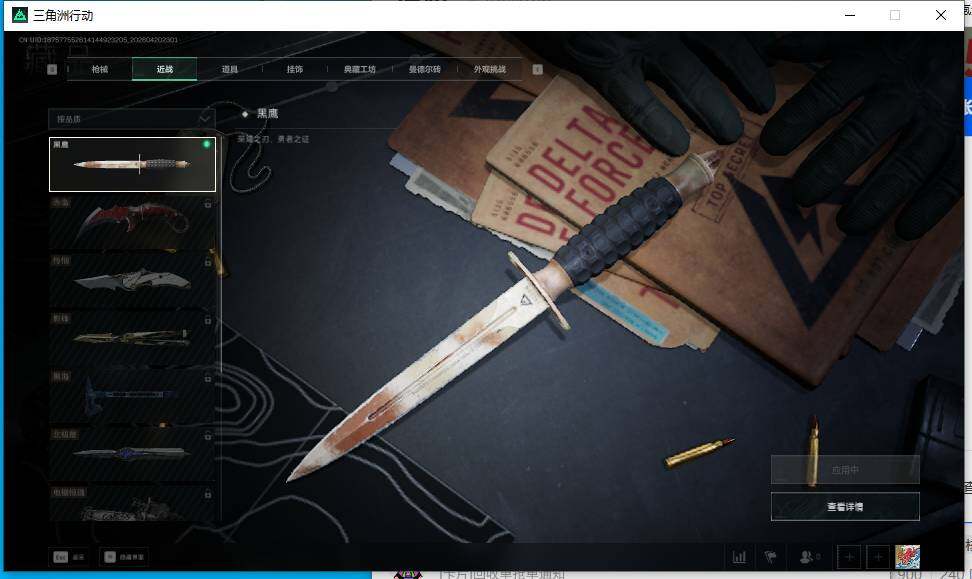This screenshot has width=972, height=579.
Task: Click the colorful artwork thumbnail in bottom corner
Action: (907, 557)
